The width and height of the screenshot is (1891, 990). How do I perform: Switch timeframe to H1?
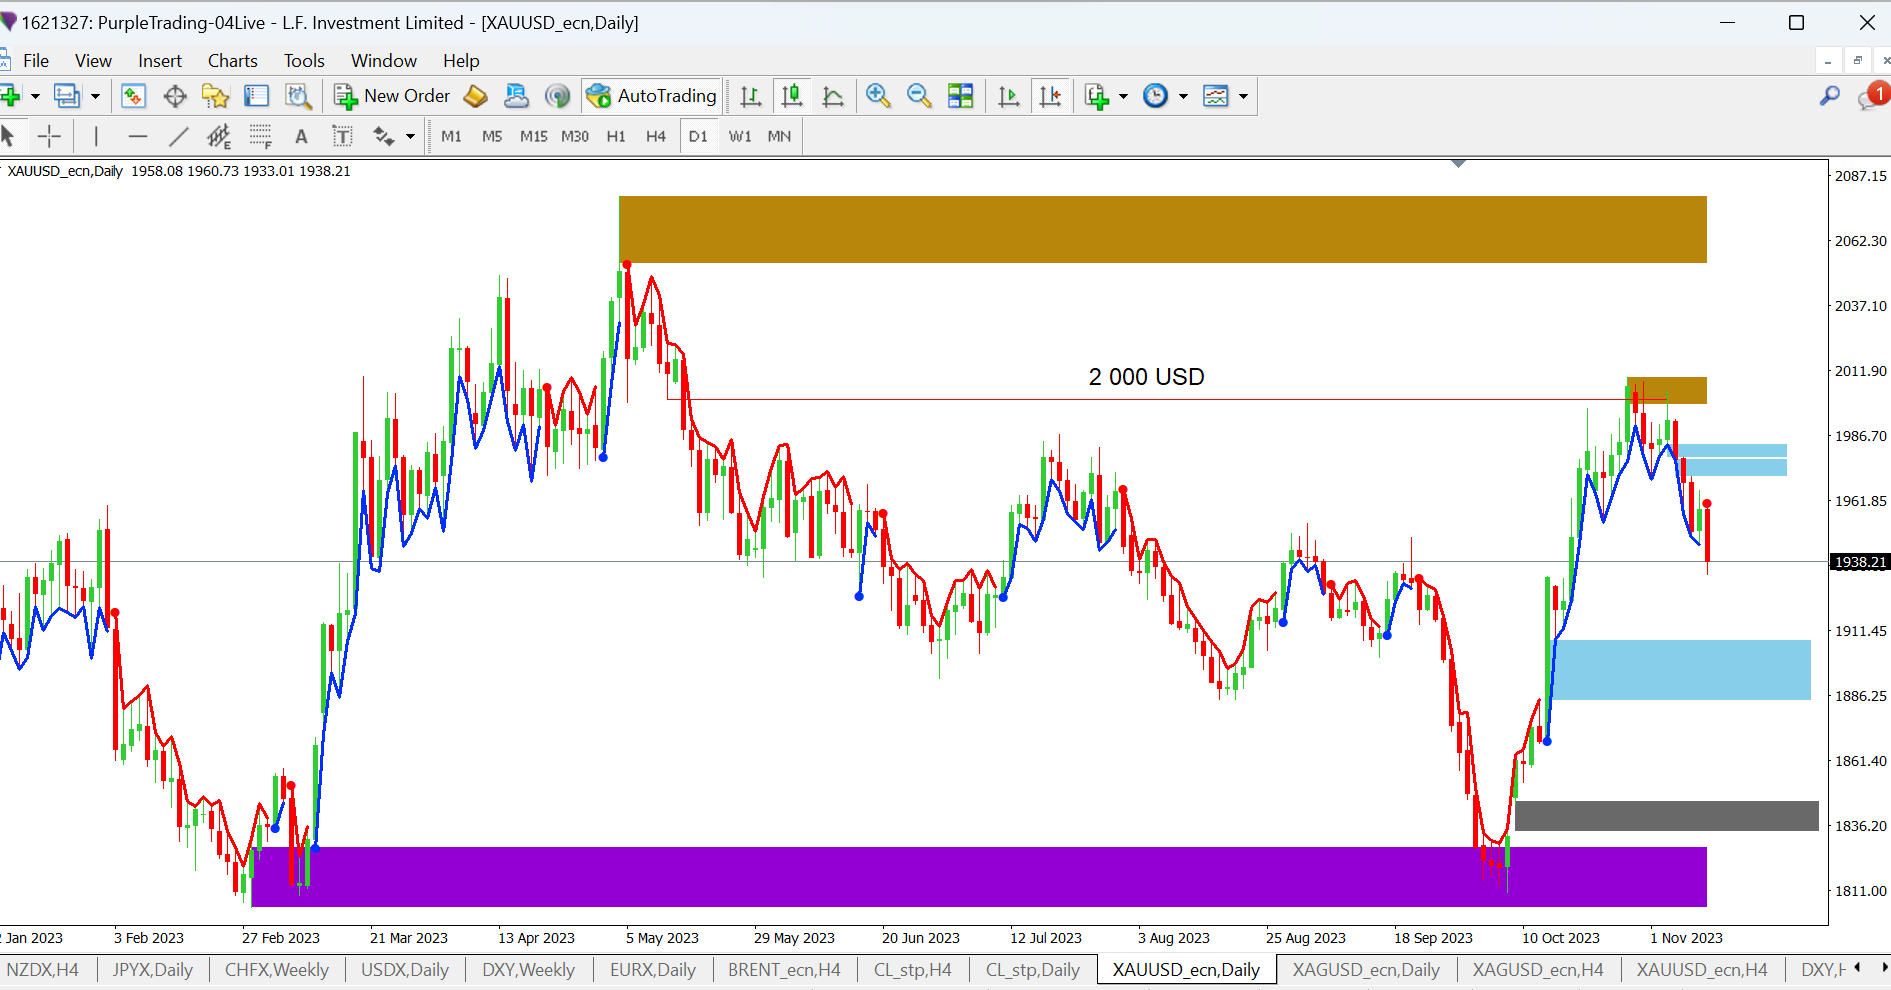pos(616,136)
